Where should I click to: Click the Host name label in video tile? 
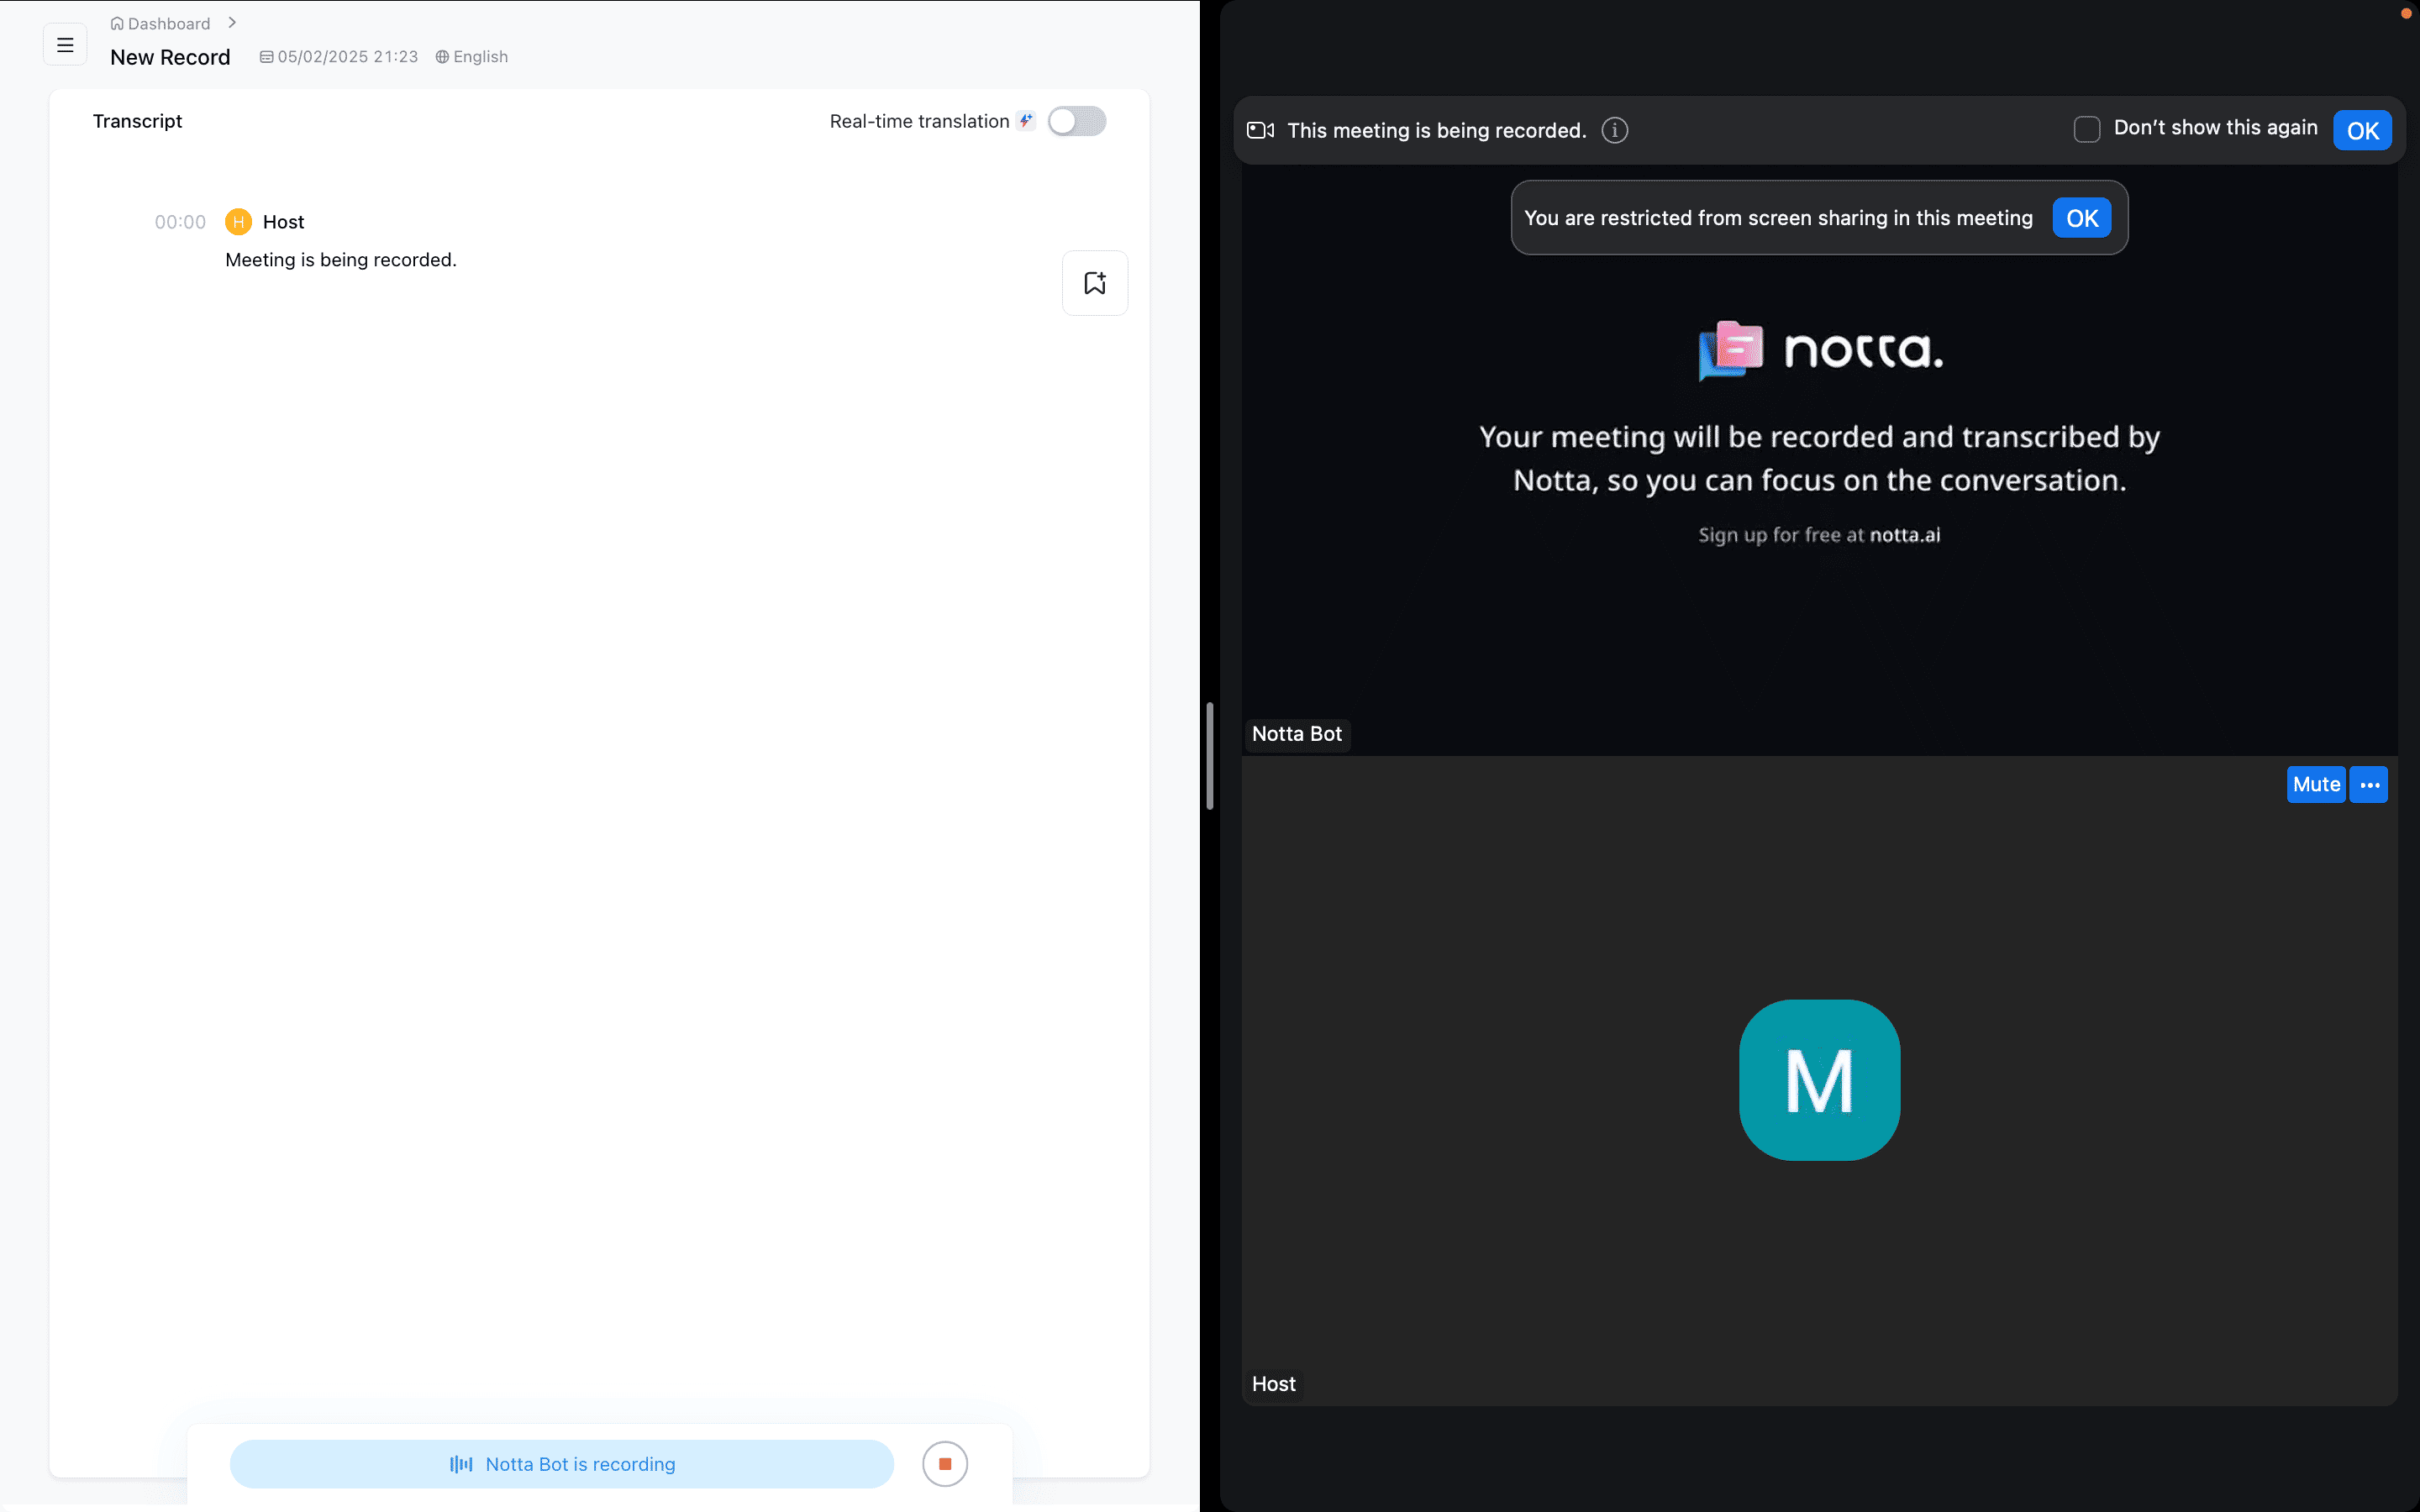(1273, 1384)
